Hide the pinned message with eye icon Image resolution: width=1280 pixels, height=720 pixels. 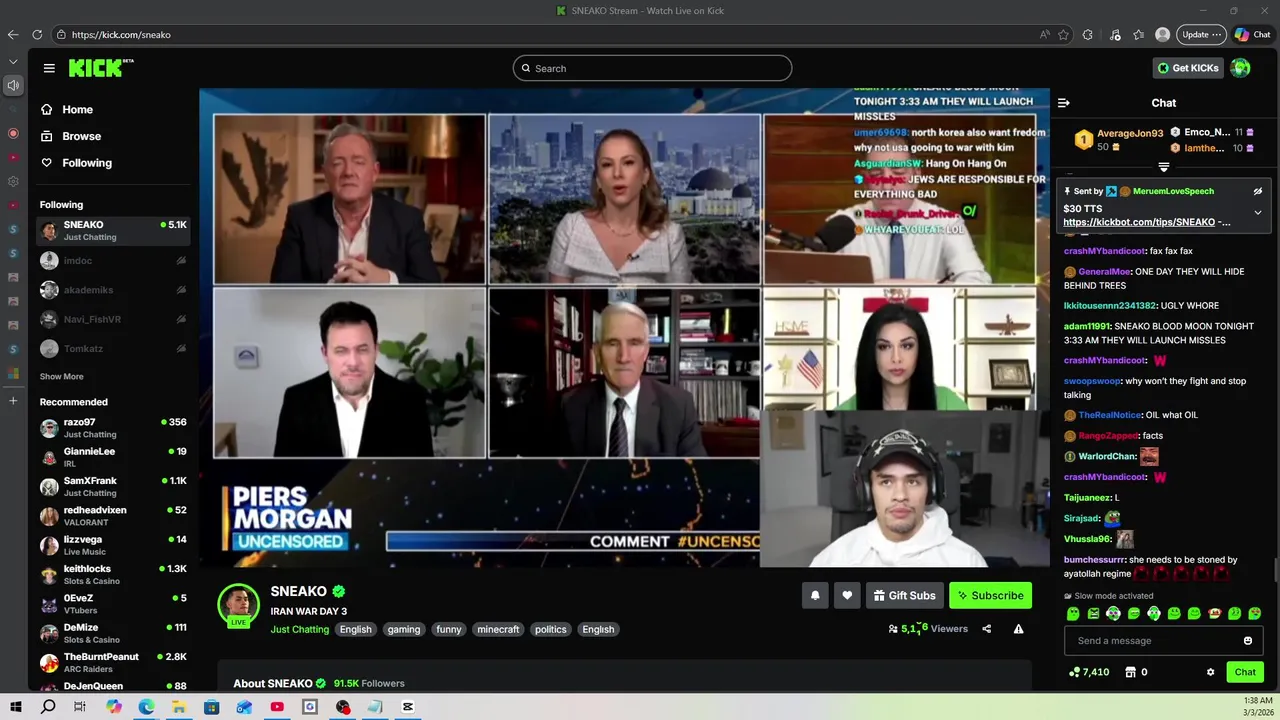point(1258,191)
